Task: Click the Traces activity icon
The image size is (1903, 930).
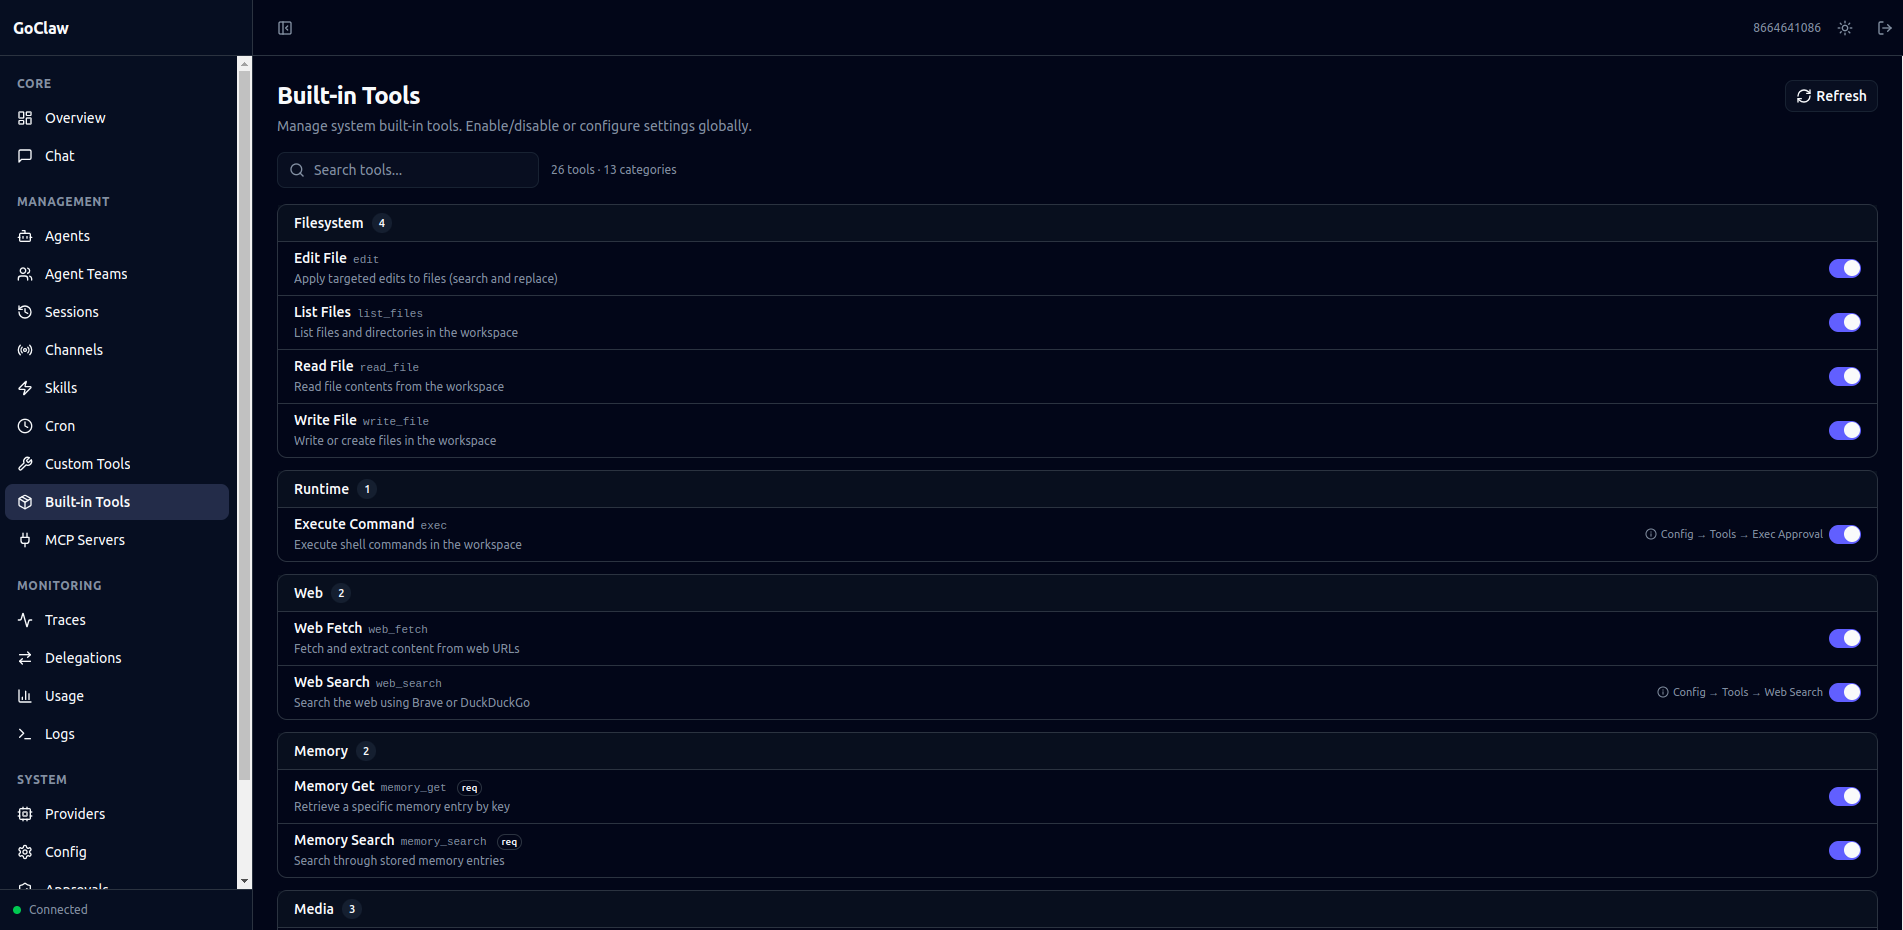Action: point(25,620)
